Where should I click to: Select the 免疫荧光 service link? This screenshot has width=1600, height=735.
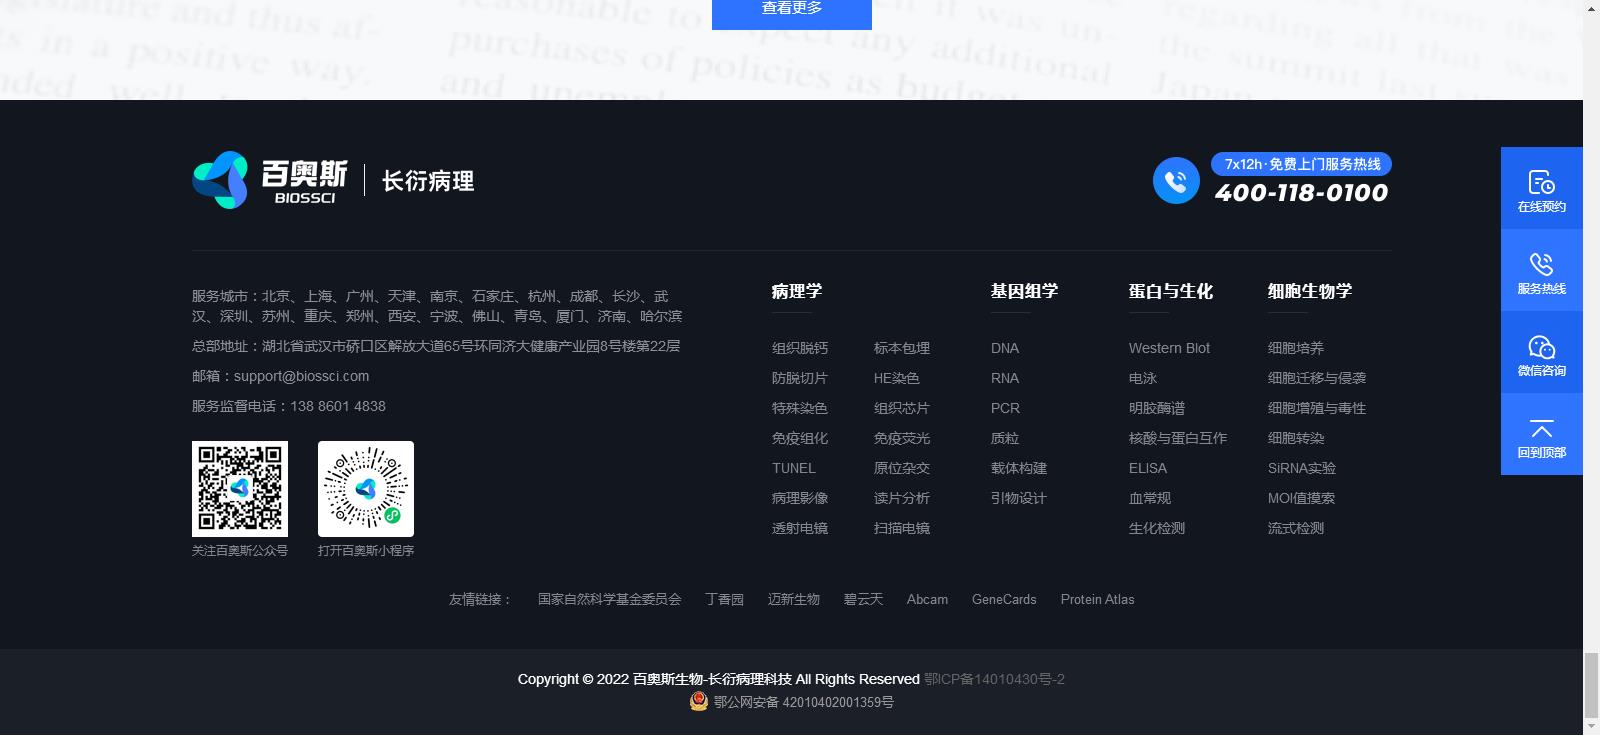click(901, 438)
